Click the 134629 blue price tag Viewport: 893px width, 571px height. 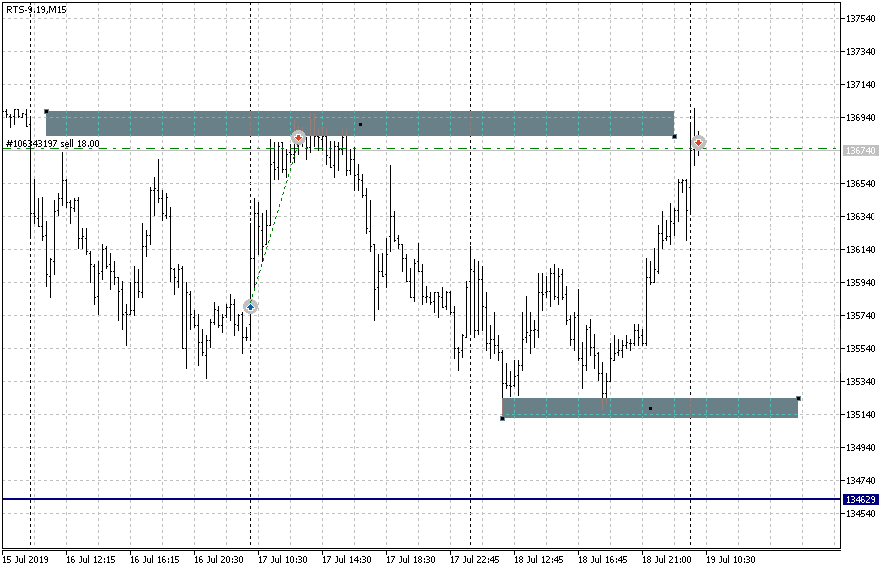pos(860,499)
